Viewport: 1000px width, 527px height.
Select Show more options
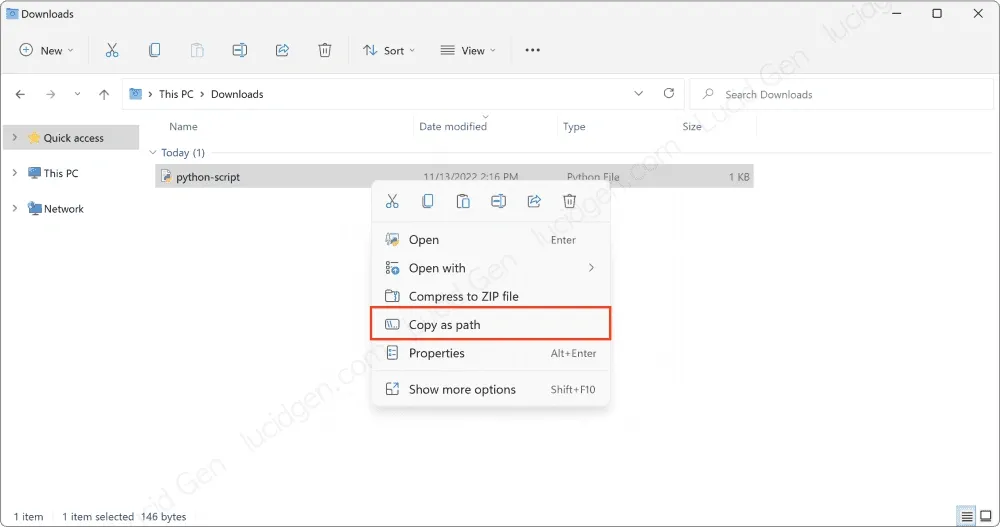pos(490,389)
